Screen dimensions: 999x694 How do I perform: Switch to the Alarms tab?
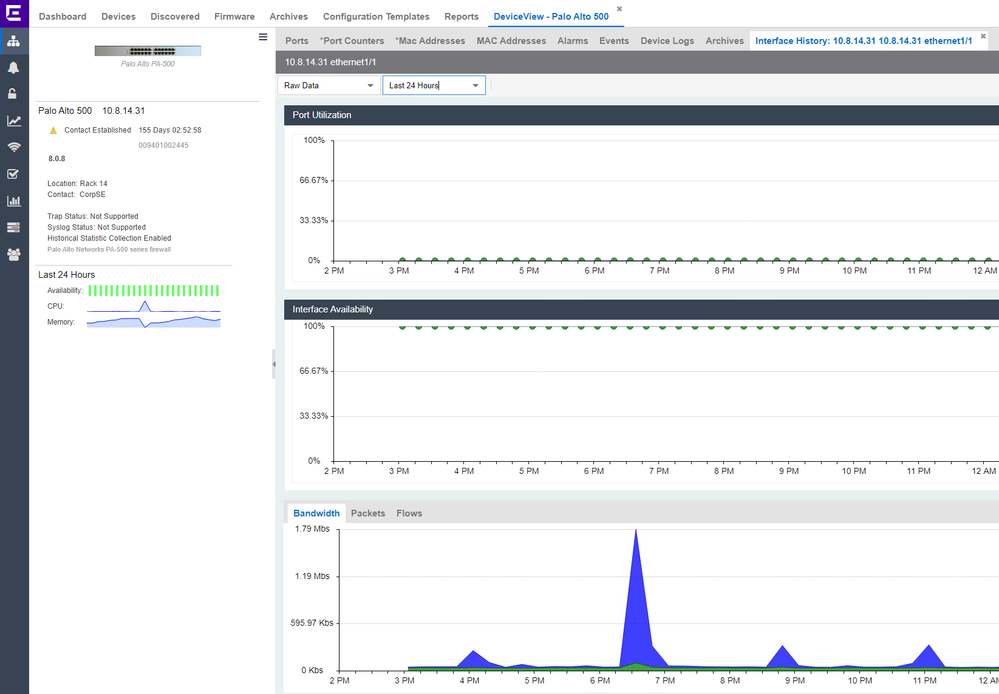click(x=573, y=41)
